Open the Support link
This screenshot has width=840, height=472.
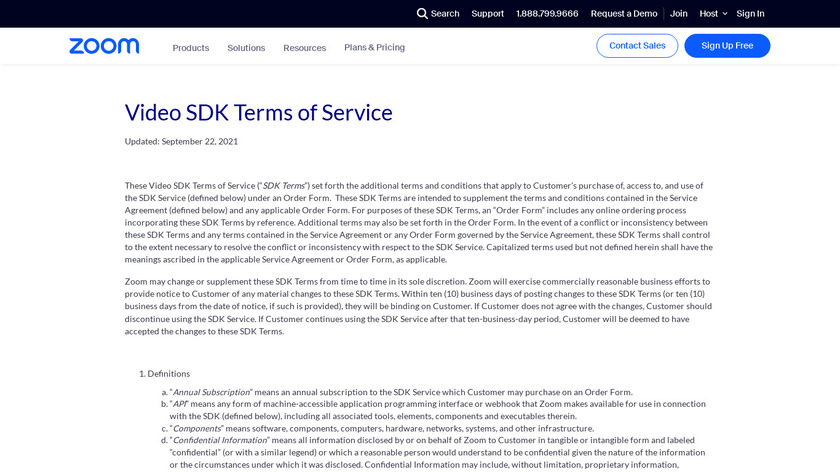(488, 14)
